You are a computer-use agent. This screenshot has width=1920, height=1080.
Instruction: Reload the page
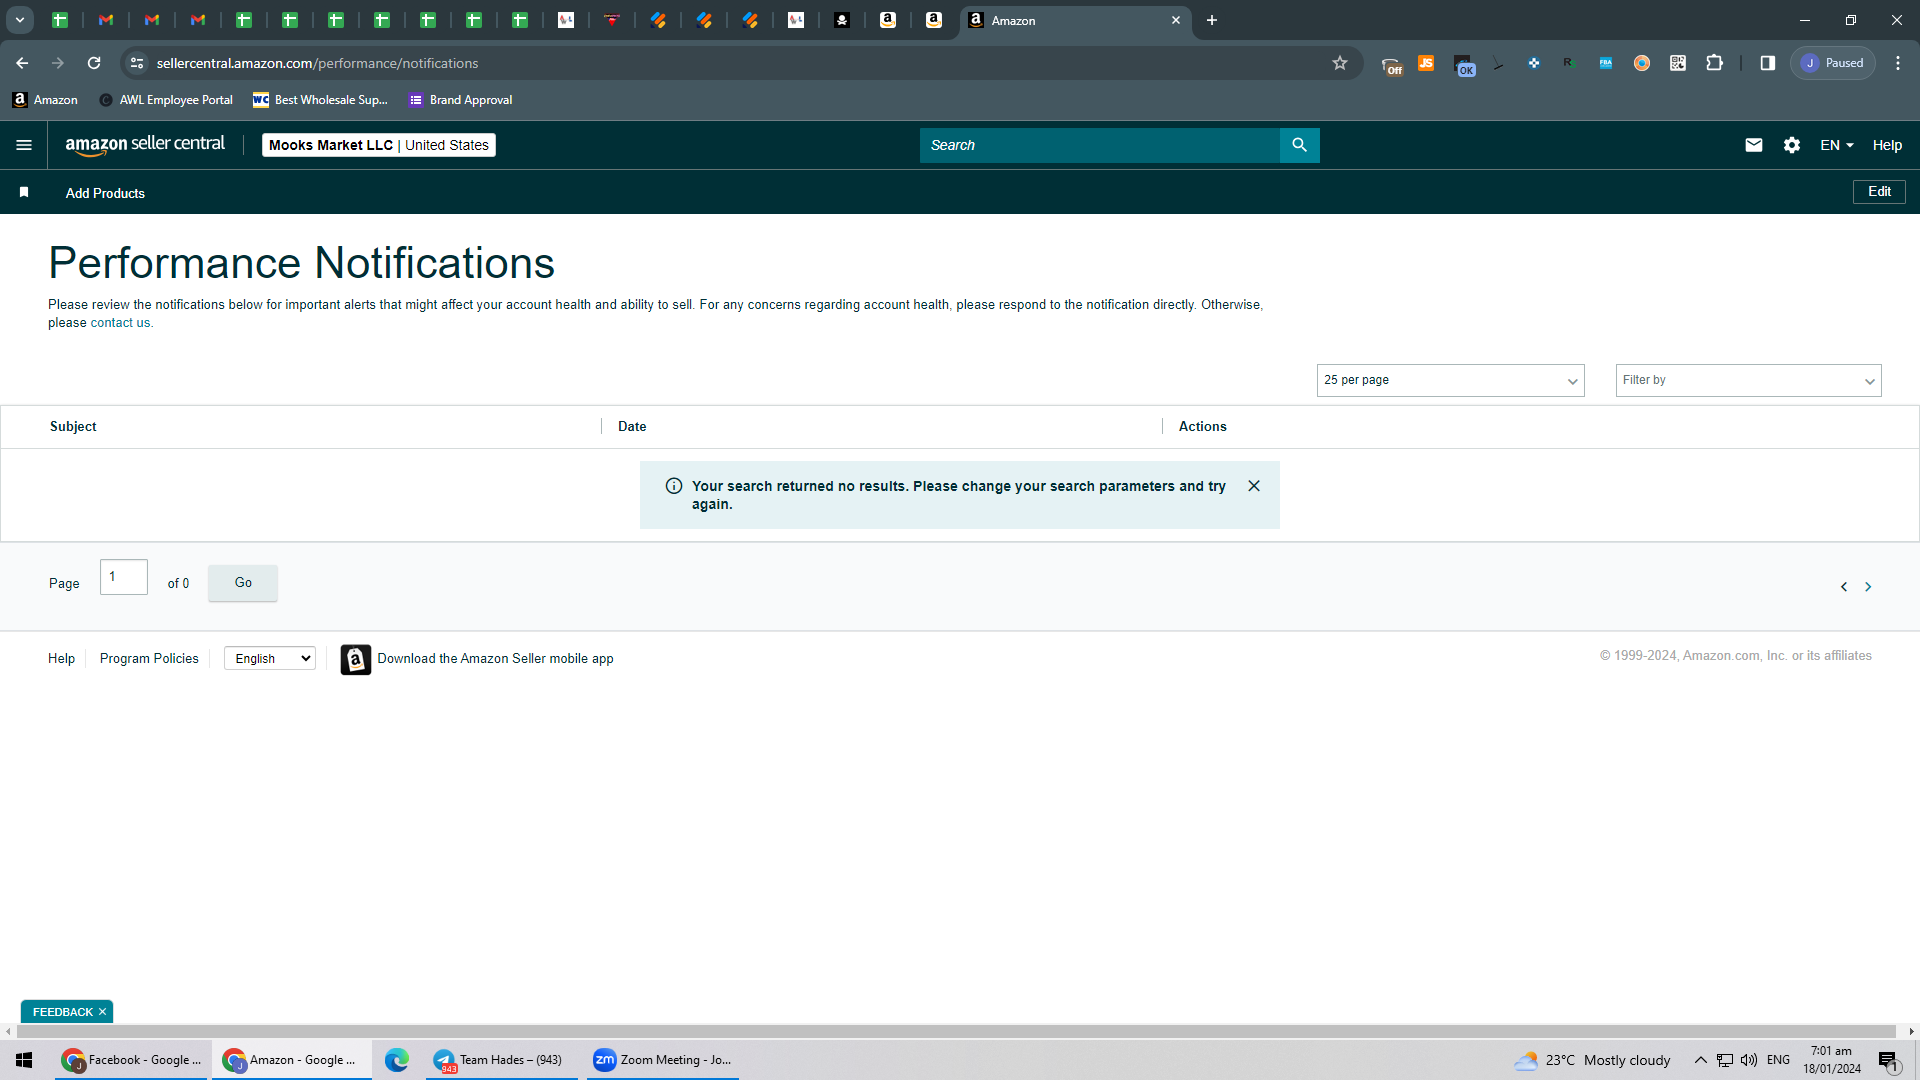(x=94, y=63)
